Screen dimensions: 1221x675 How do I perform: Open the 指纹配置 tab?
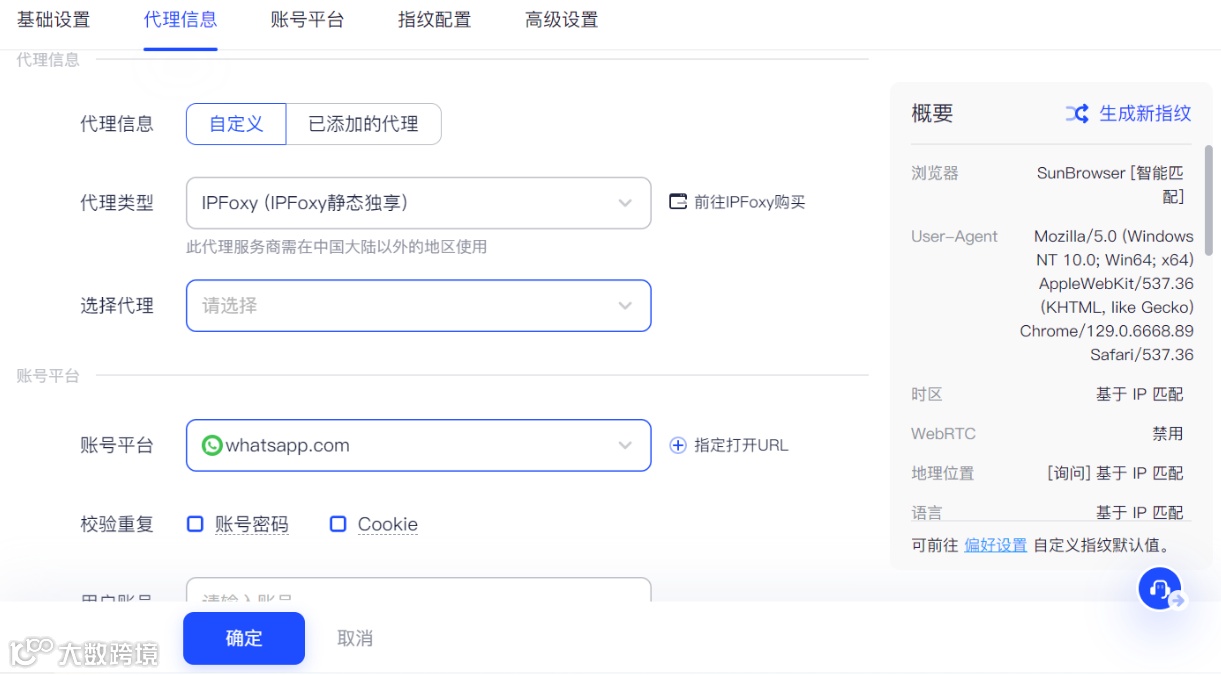click(x=434, y=20)
